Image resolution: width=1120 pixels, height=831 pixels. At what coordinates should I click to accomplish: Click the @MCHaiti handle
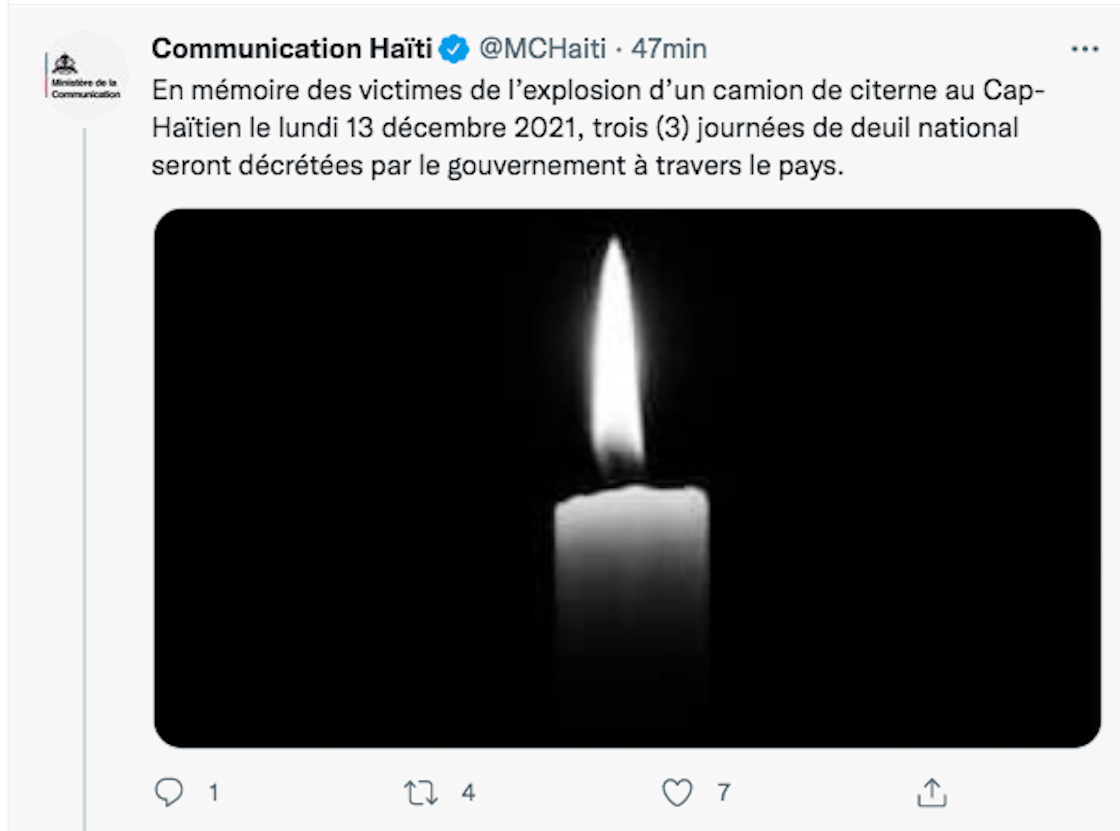[542, 49]
